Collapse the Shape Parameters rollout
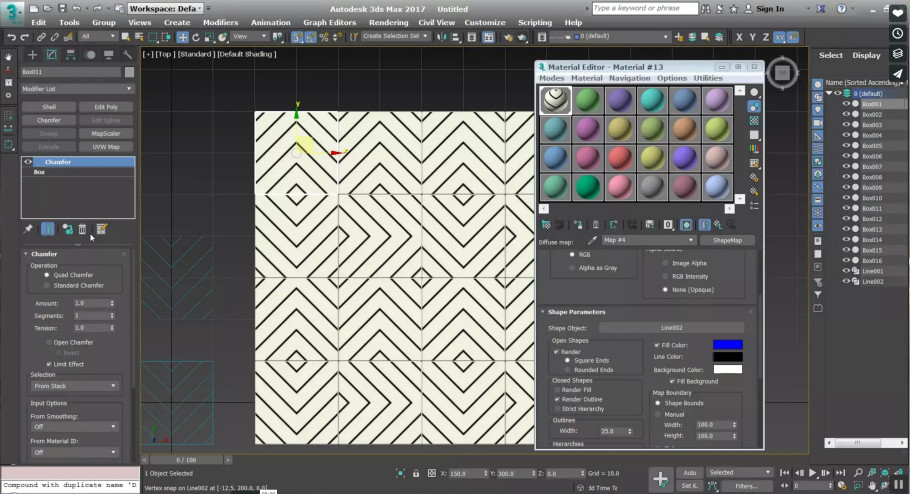The width and height of the screenshot is (910, 494). 543,312
